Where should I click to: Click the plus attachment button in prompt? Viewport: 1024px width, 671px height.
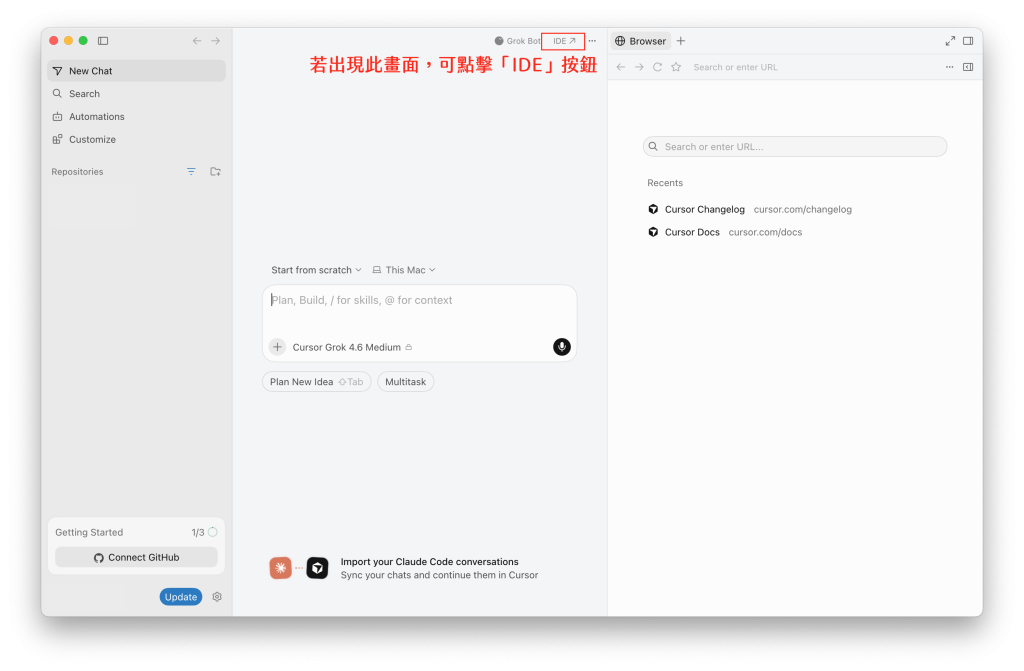(x=278, y=347)
